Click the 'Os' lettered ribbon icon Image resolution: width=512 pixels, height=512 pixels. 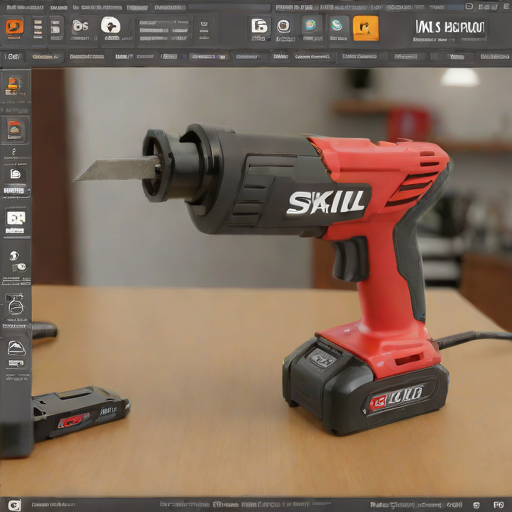80,26
